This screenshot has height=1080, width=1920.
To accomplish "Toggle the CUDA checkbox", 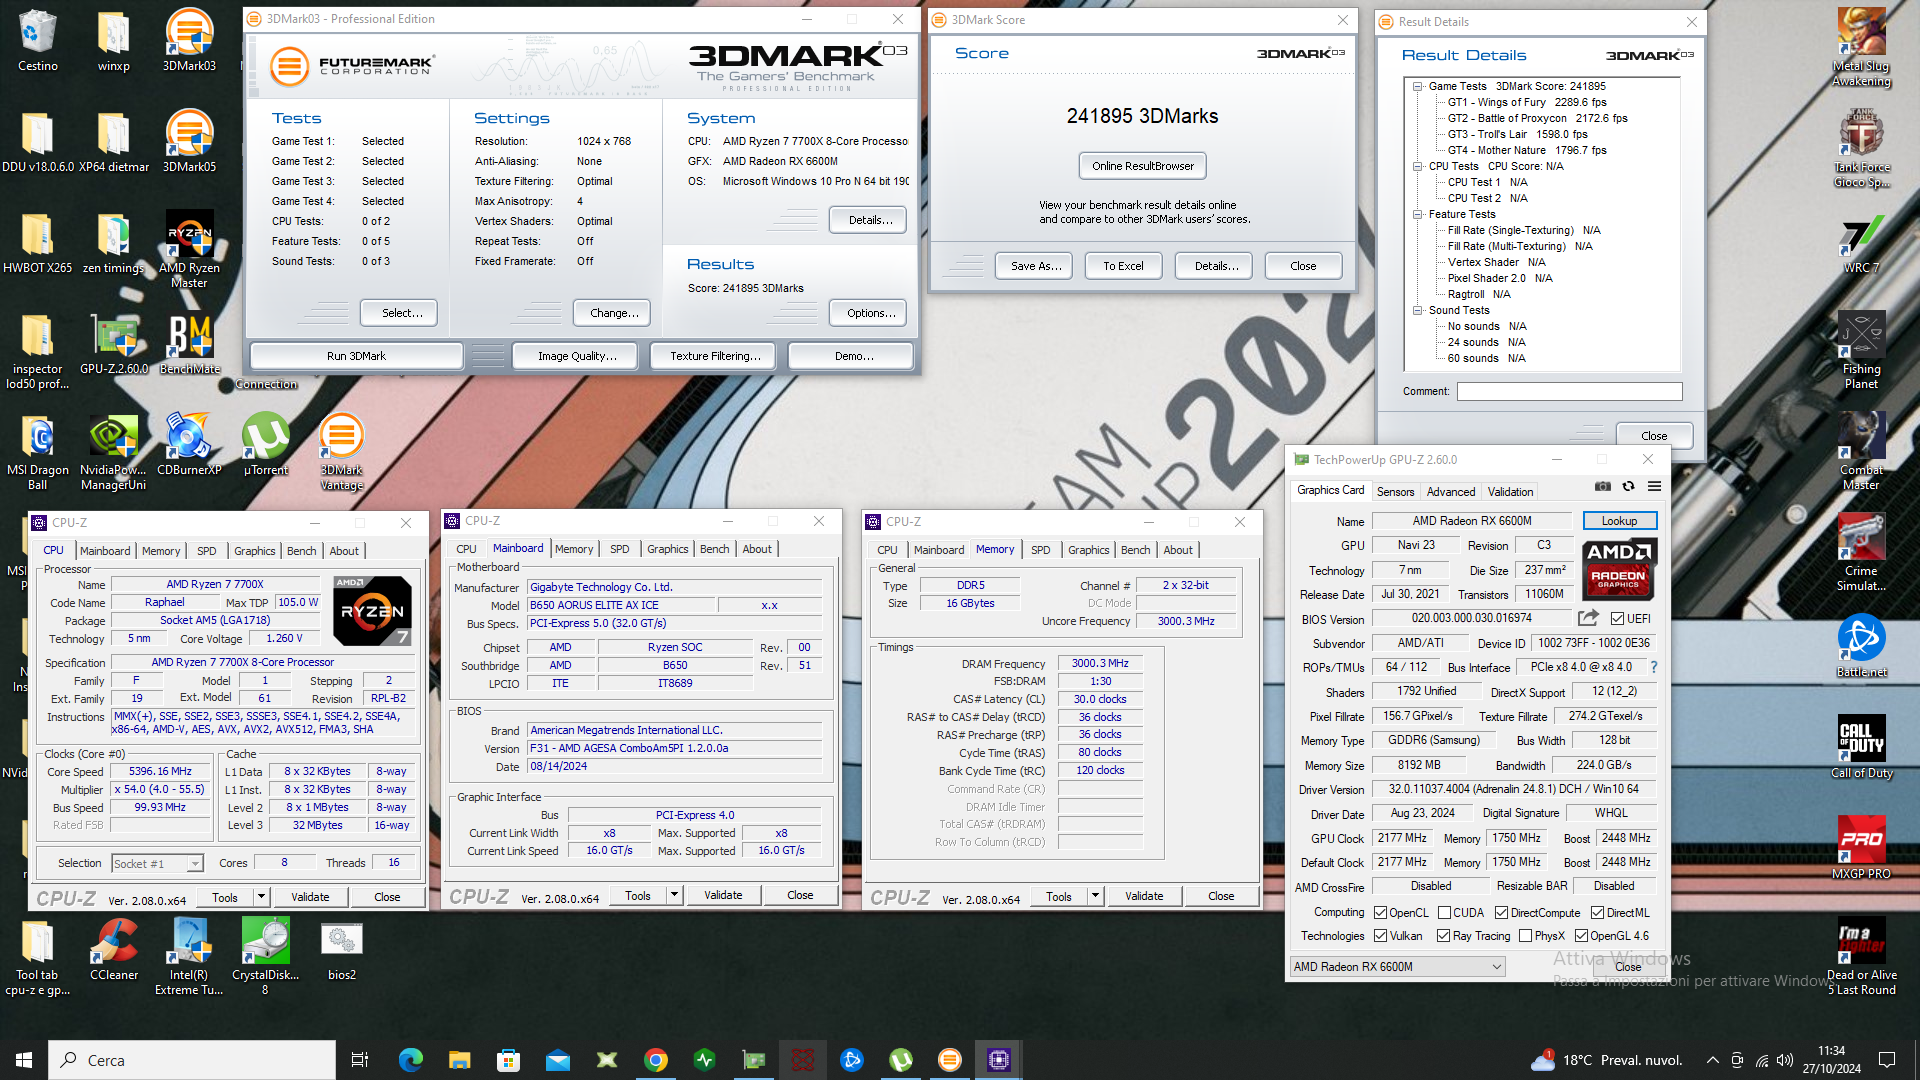I will [x=1444, y=913].
